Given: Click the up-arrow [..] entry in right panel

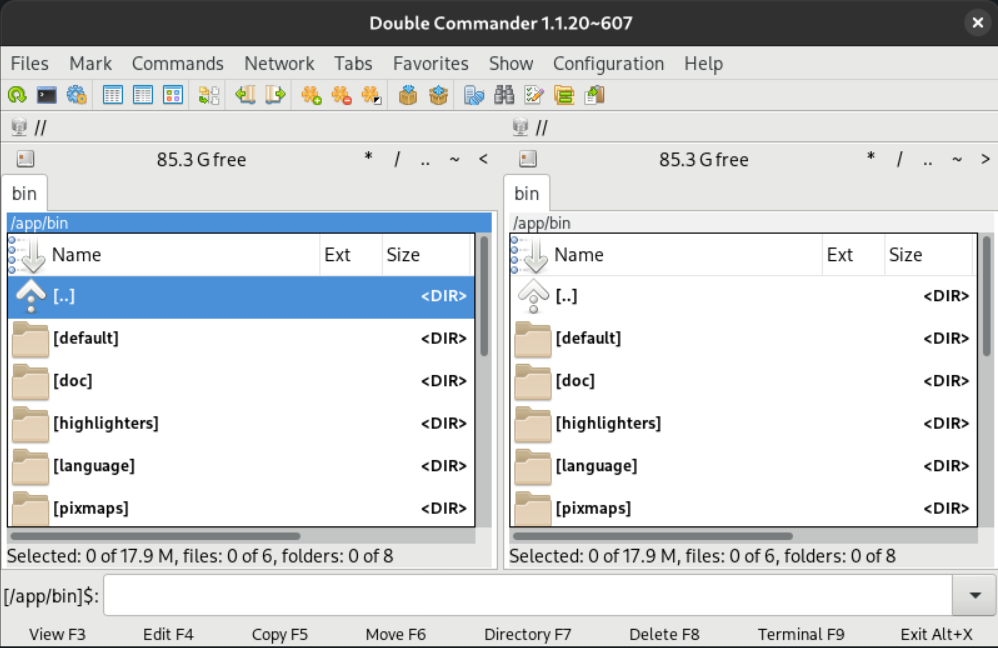Looking at the screenshot, I should click(x=566, y=296).
